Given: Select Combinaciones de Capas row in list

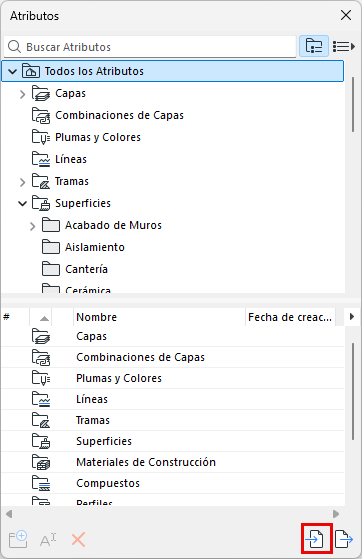Looking at the screenshot, I should coord(173,357).
